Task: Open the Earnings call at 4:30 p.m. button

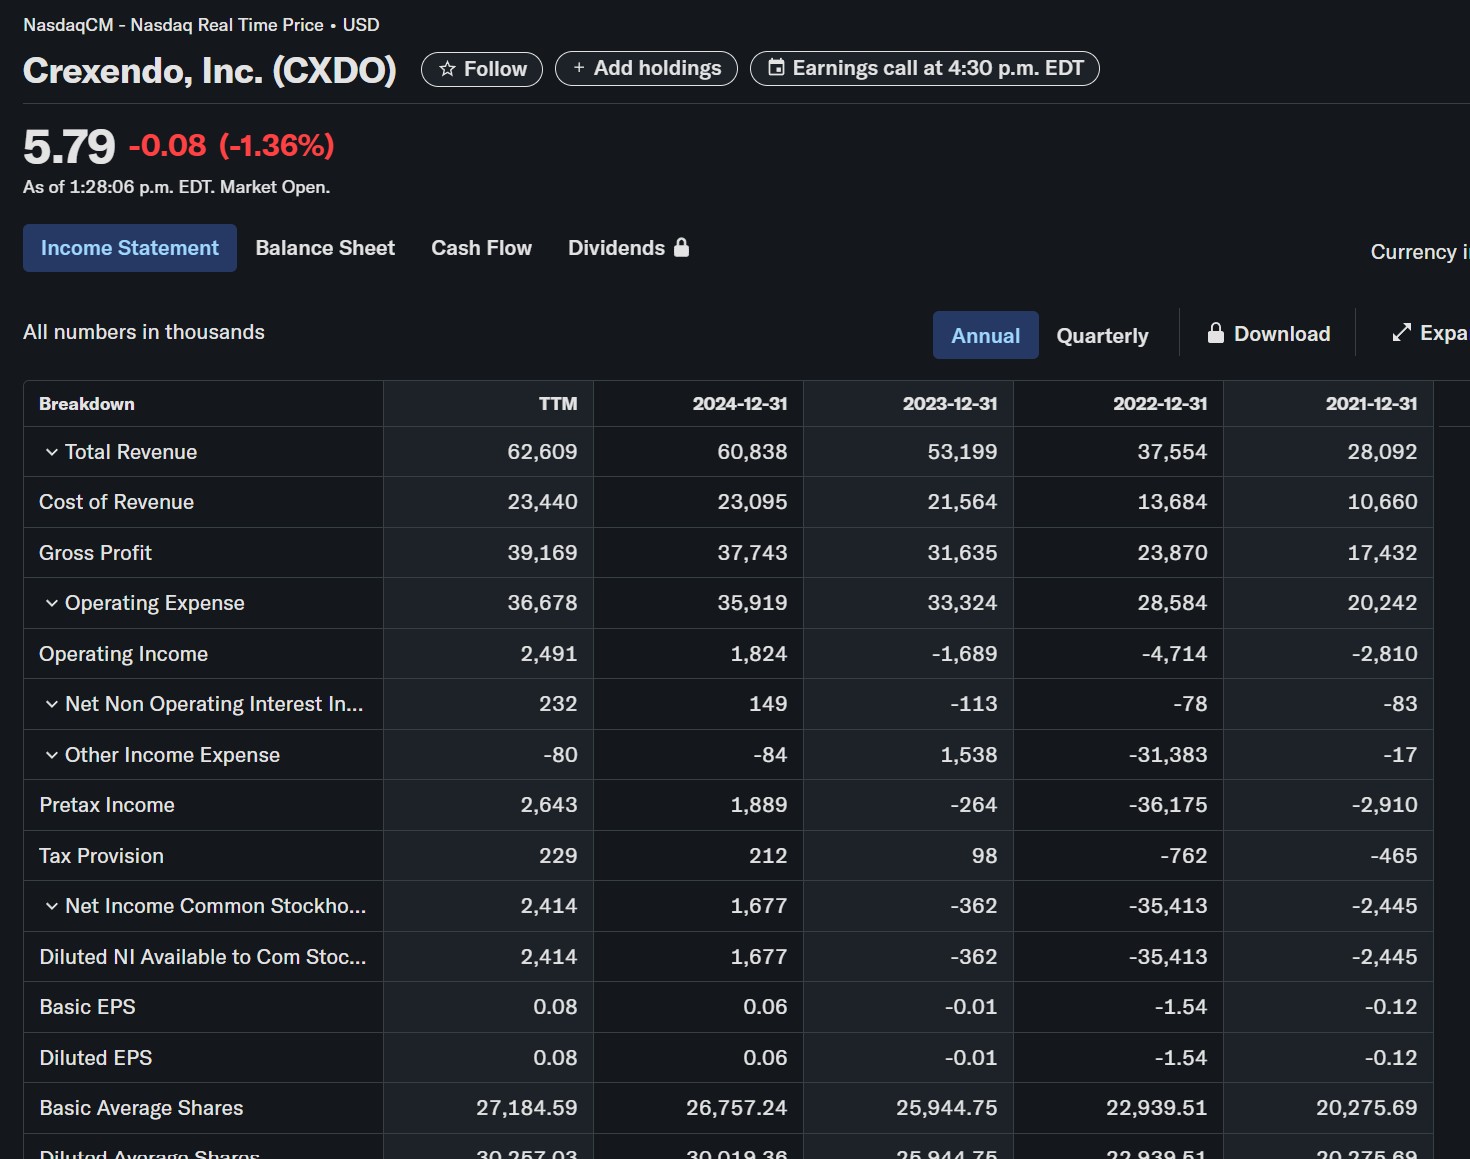Action: click(x=925, y=68)
